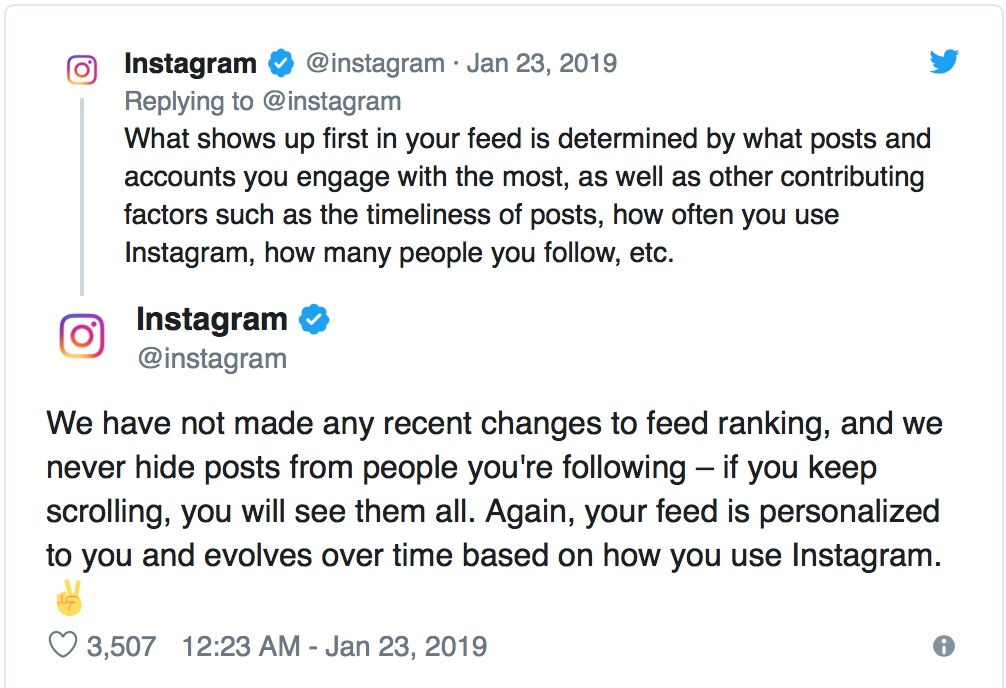Open the @instagram handle in top header

(375, 64)
